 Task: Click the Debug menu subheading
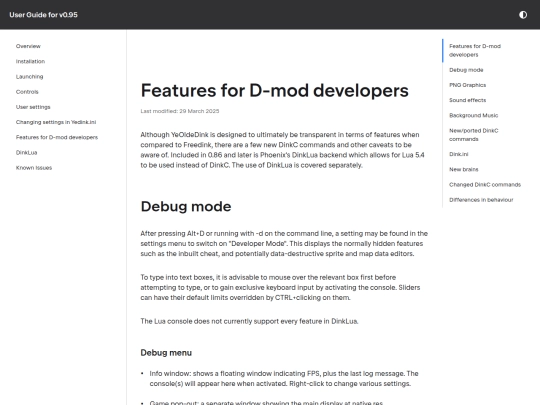click(x=166, y=353)
